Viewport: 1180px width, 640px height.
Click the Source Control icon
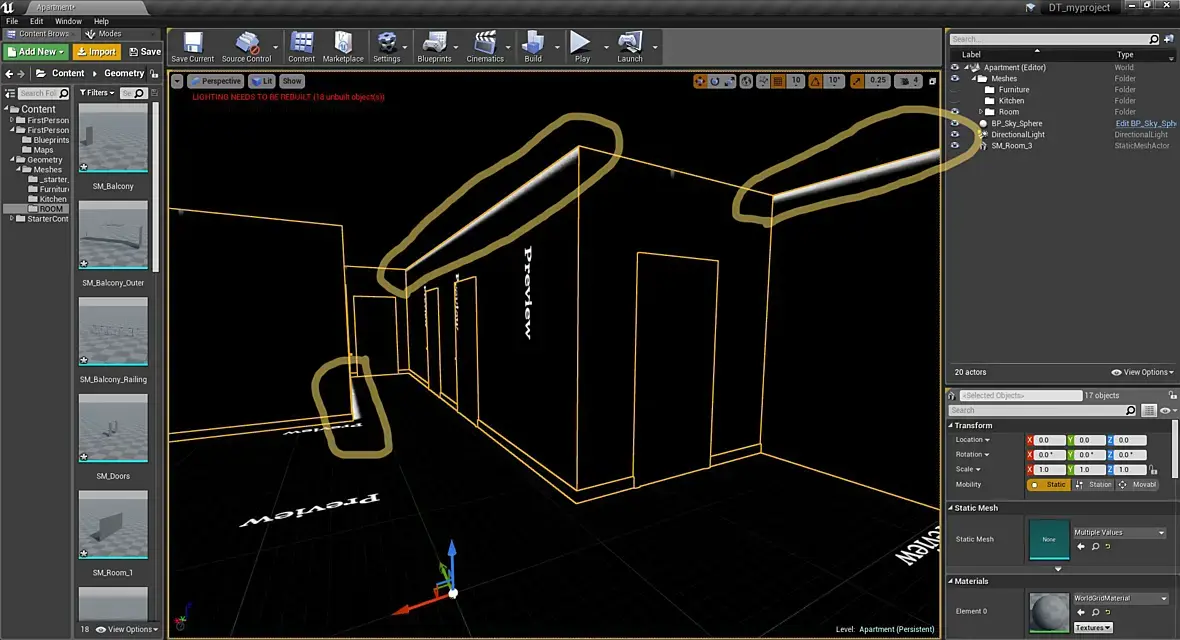coord(246,44)
